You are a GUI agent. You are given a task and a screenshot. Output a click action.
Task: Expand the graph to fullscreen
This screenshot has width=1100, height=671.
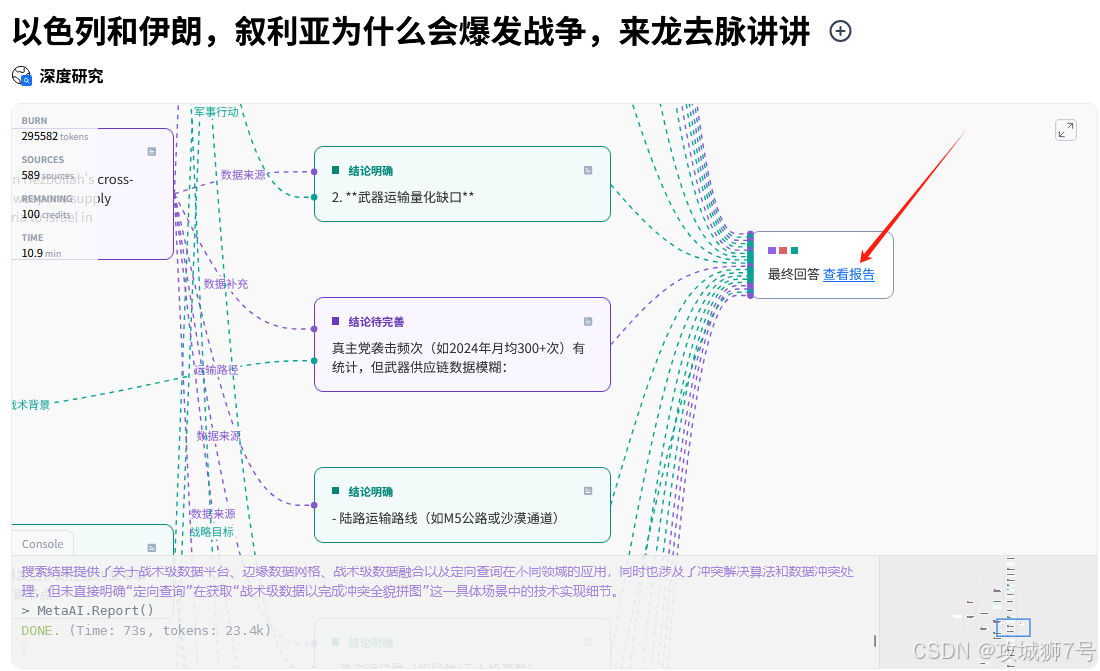(x=1066, y=130)
